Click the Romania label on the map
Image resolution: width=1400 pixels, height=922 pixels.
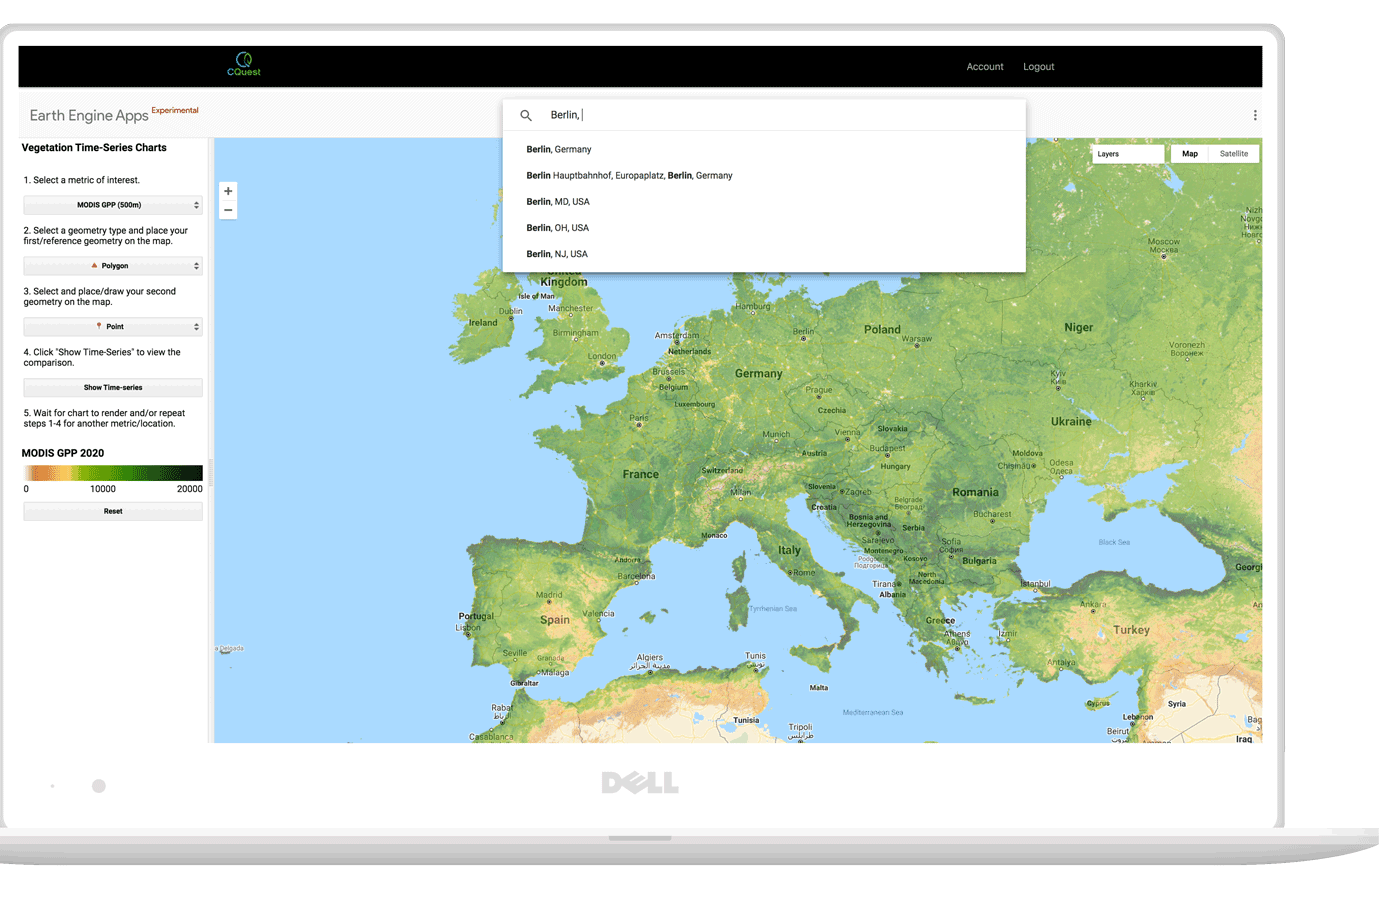(976, 493)
